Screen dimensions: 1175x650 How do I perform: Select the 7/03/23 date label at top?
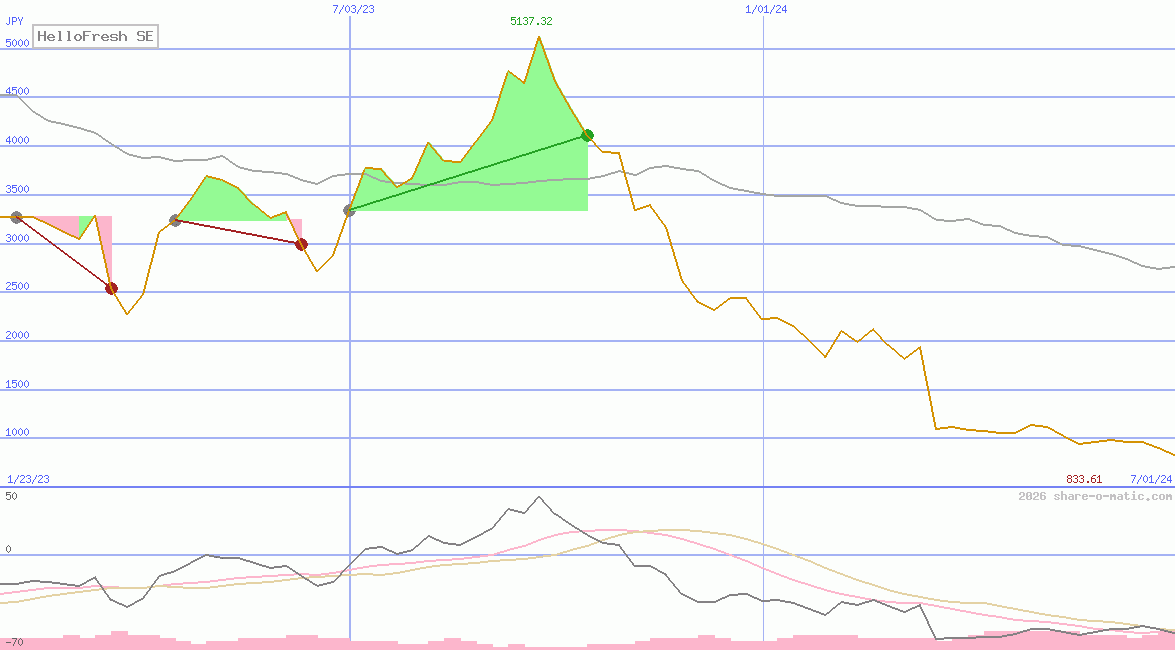353,9
